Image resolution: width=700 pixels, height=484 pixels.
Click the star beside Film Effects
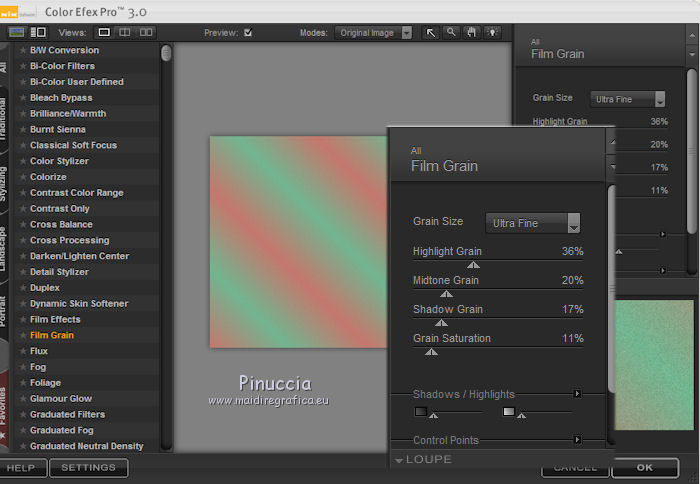point(23,320)
